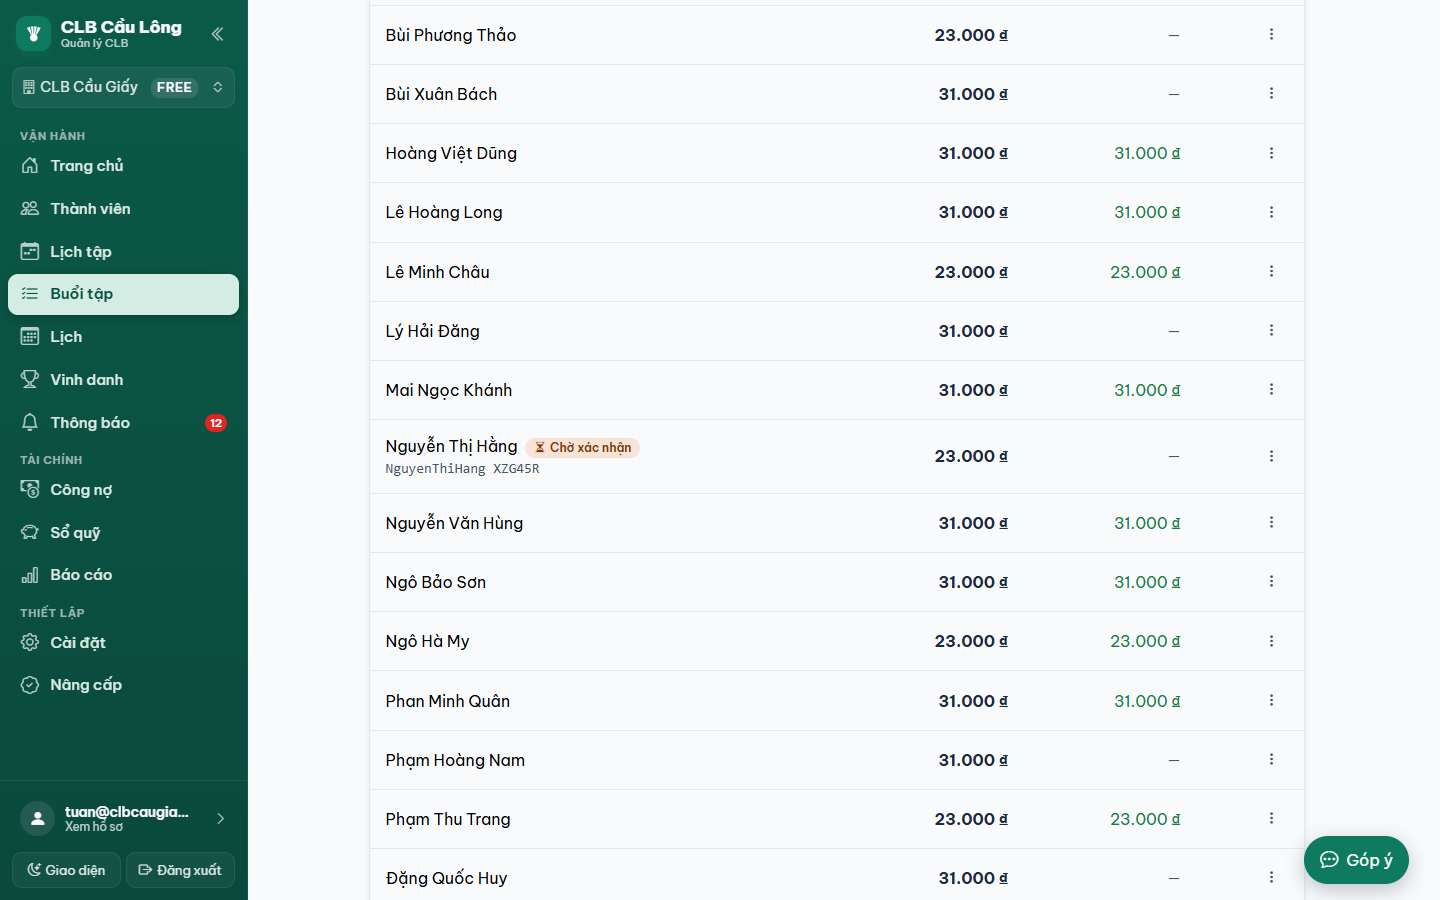1440x900 pixels.
Task: Open row menu for Hoàng Việt Dũng
Action: click(x=1271, y=153)
